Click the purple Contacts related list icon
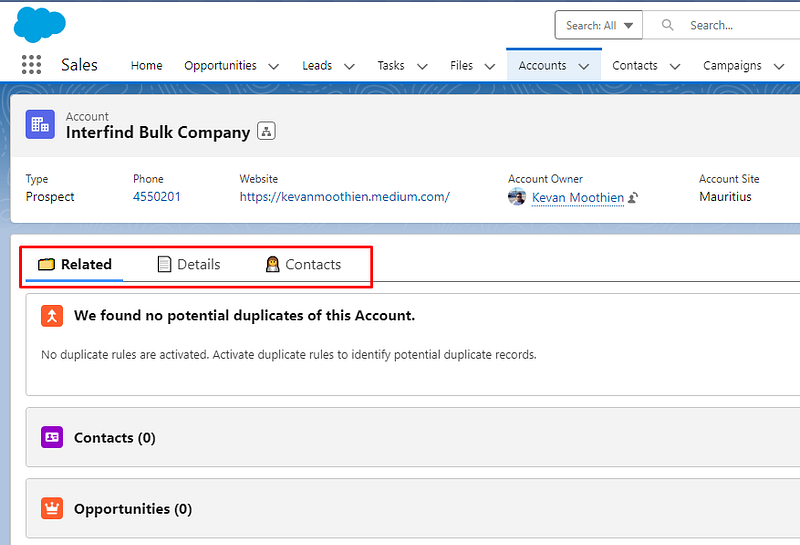 coord(52,437)
